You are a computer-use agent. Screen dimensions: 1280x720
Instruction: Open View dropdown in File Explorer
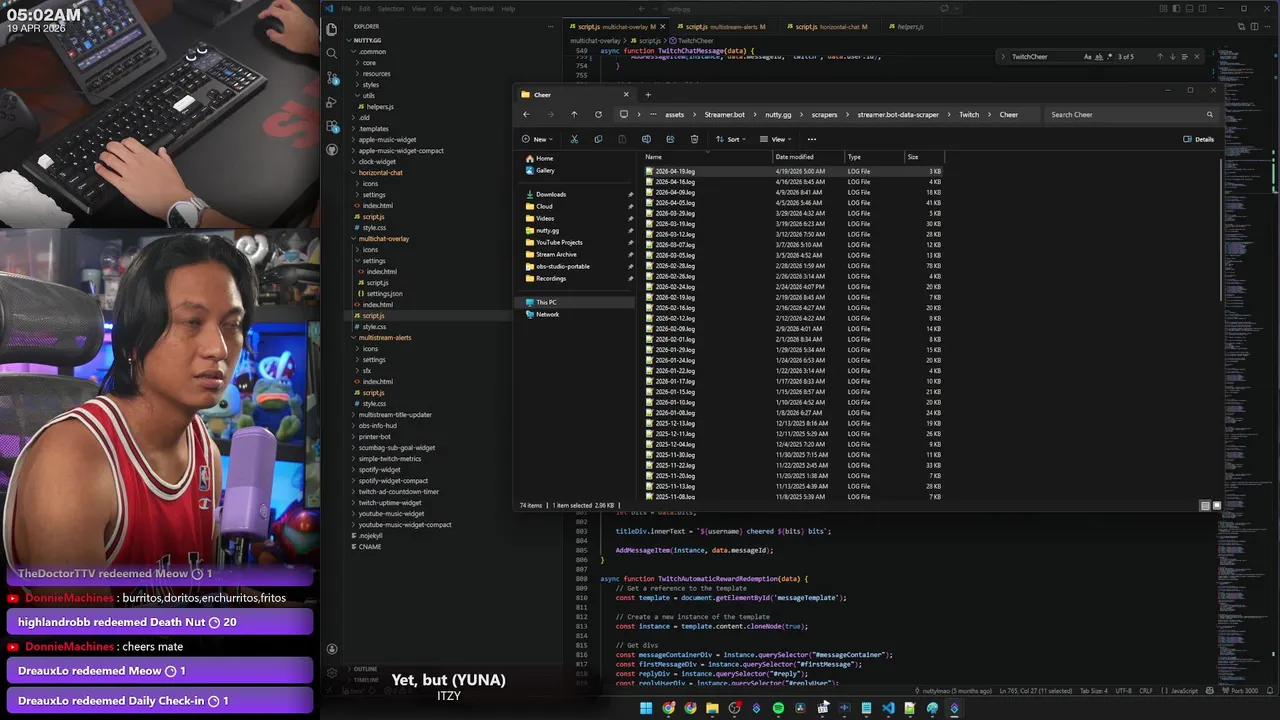(x=775, y=139)
